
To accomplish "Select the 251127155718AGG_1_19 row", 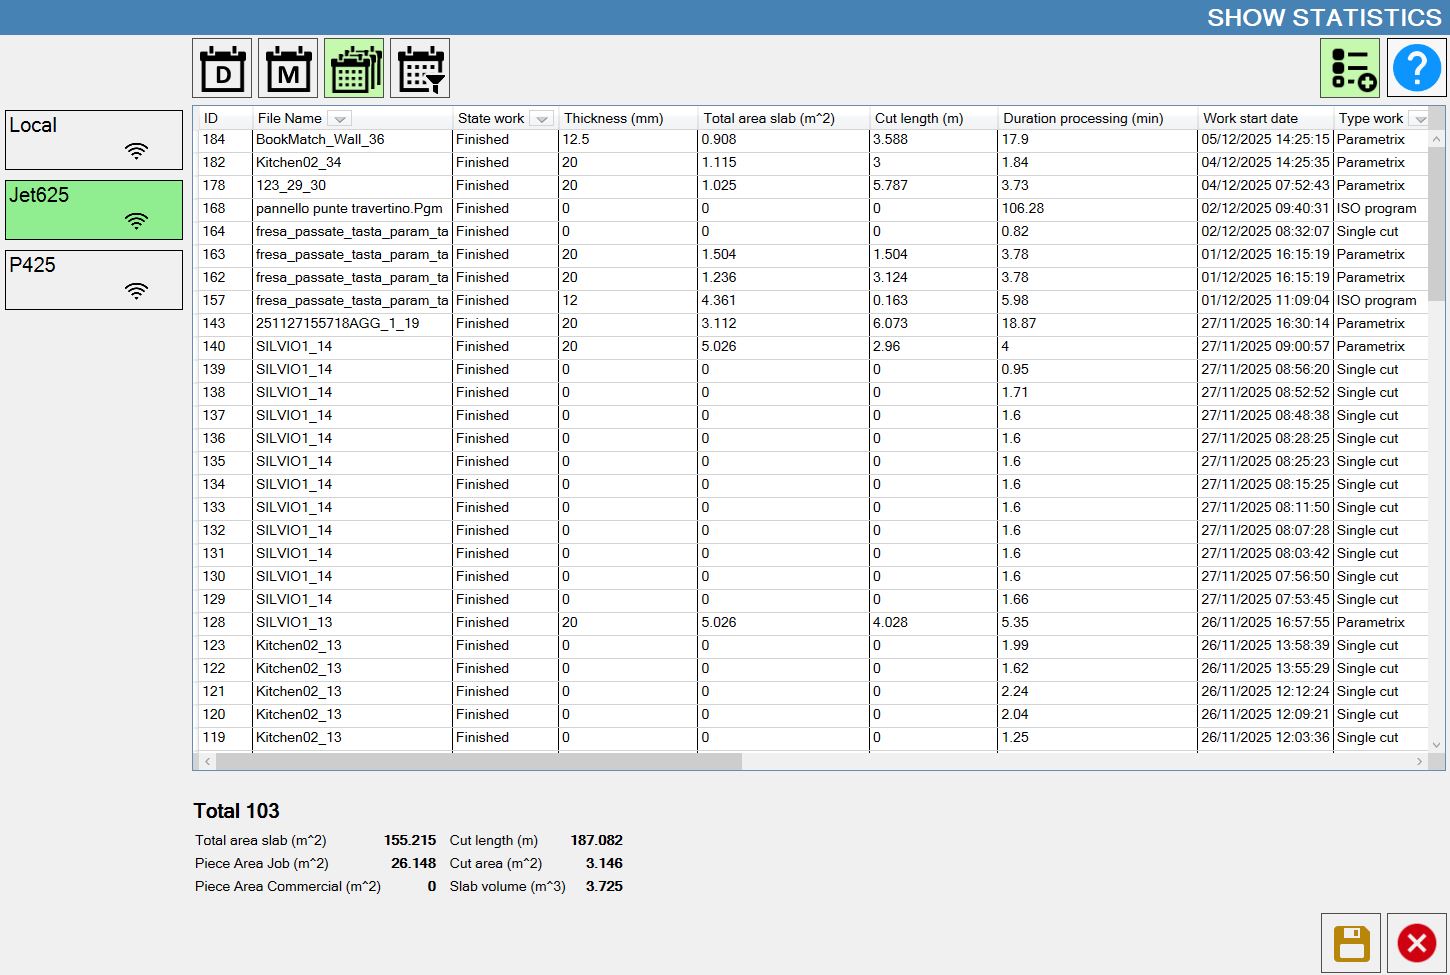I will coord(813,323).
